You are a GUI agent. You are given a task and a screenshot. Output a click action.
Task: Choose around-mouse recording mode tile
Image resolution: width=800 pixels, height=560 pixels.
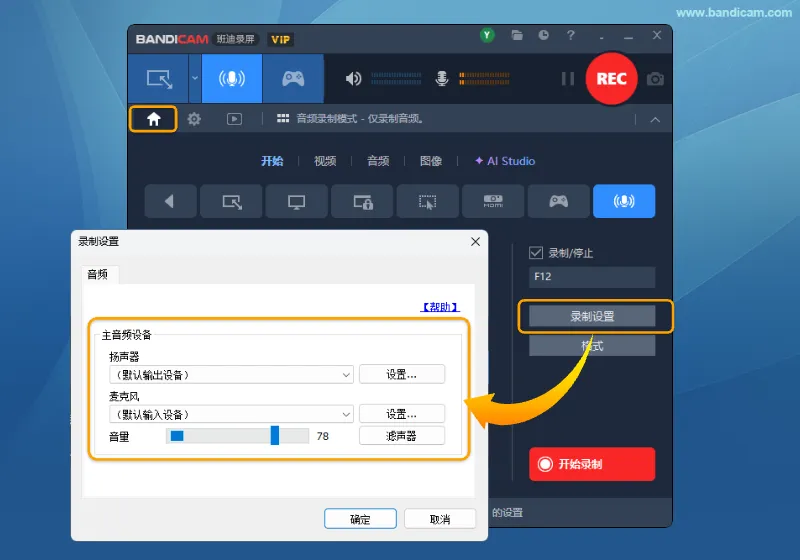(x=428, y=201)
